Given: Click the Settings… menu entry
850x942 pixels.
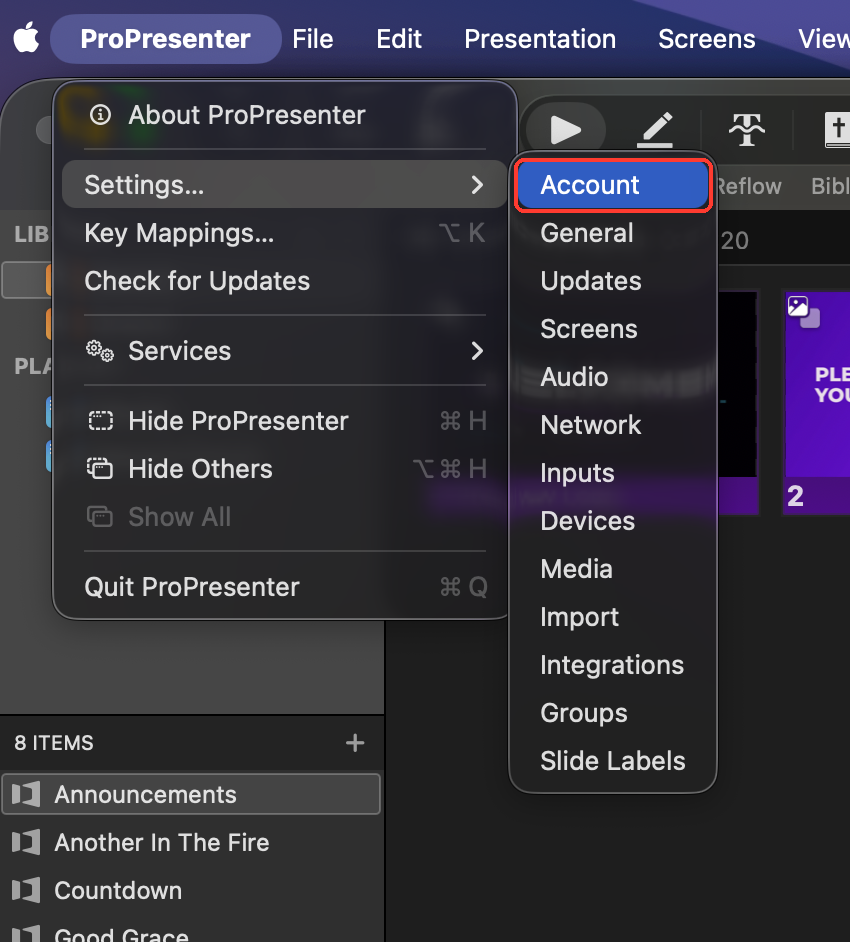Looking at the screenshot, I should (x=285, y=184).
